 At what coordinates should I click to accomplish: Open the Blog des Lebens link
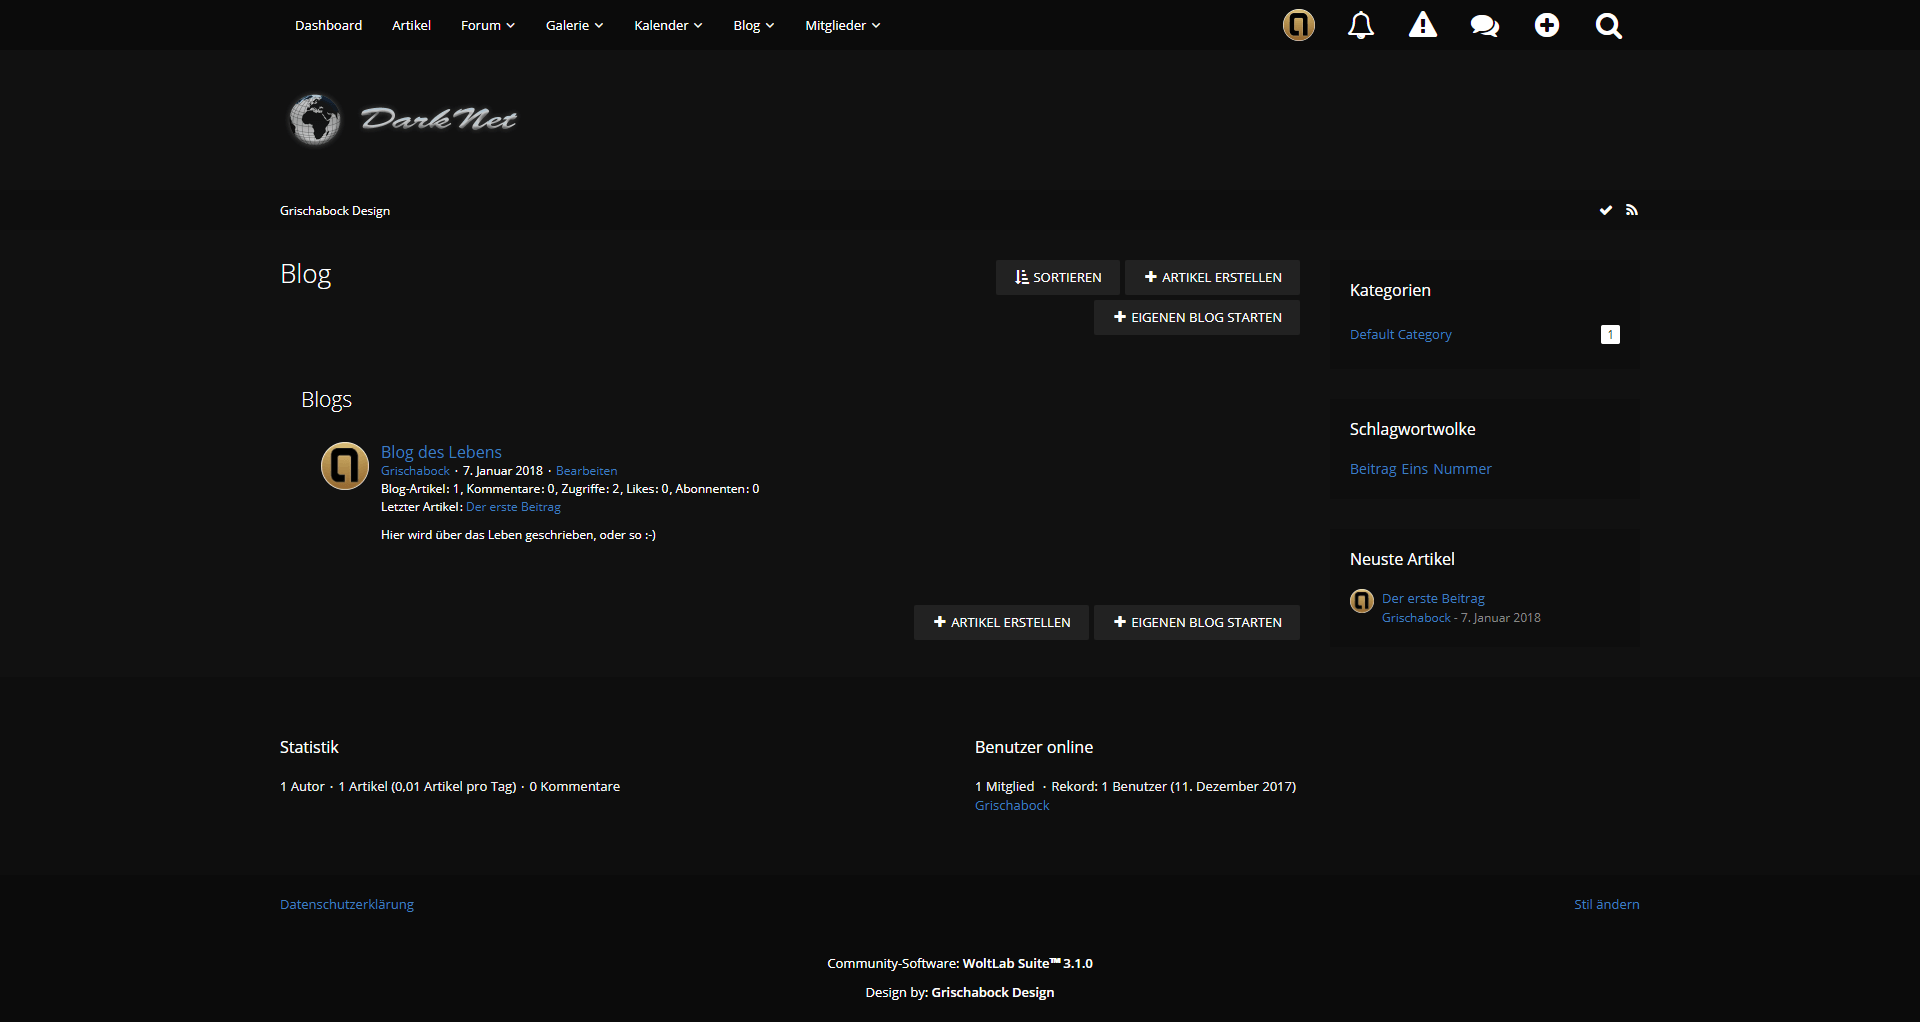coord(441,452)
